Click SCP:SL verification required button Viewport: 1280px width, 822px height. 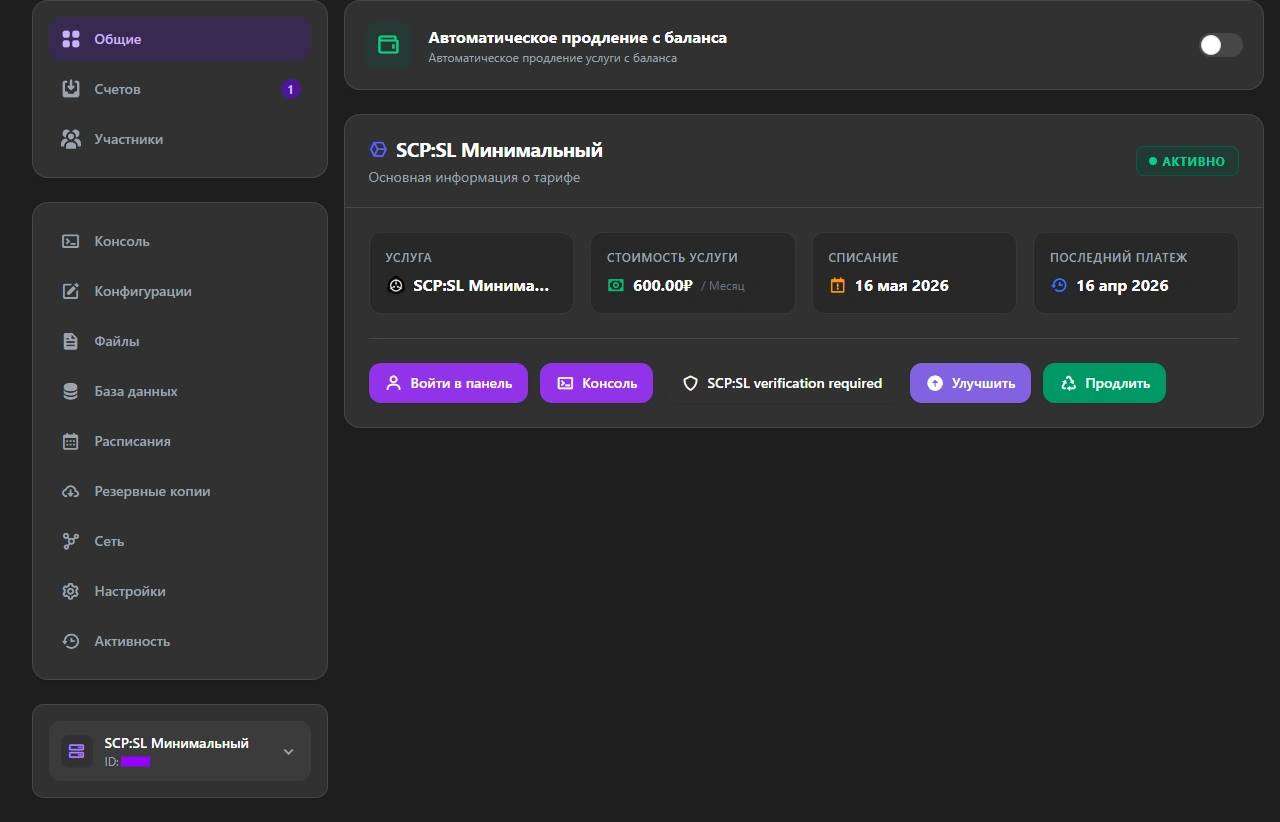coord(782,383)
